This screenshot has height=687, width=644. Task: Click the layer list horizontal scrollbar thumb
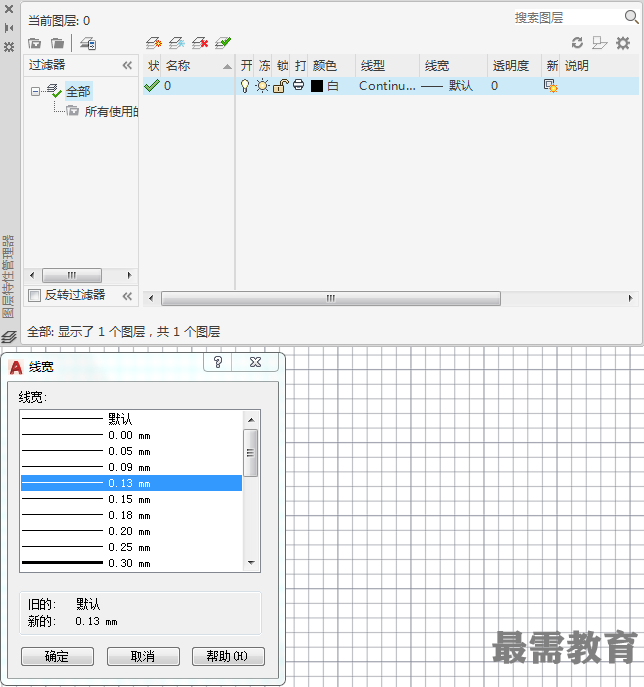pos(331,298)
